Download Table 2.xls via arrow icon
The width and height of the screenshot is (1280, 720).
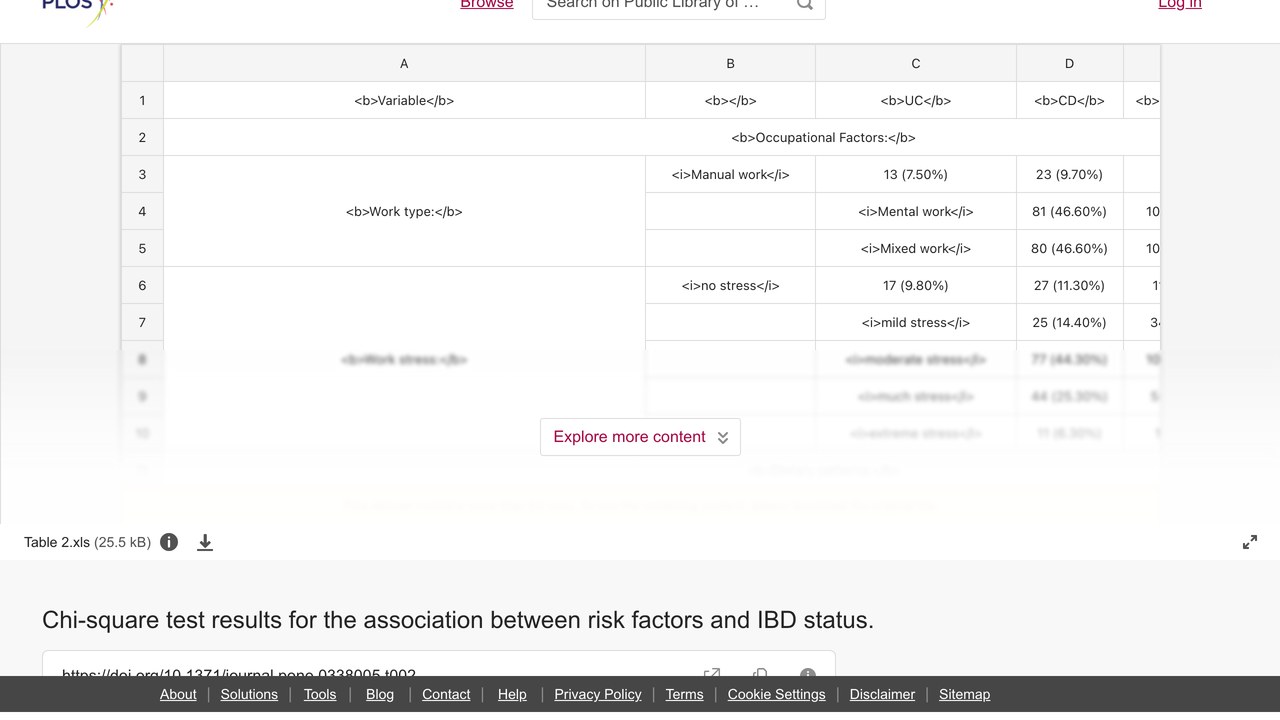[205, 542]
